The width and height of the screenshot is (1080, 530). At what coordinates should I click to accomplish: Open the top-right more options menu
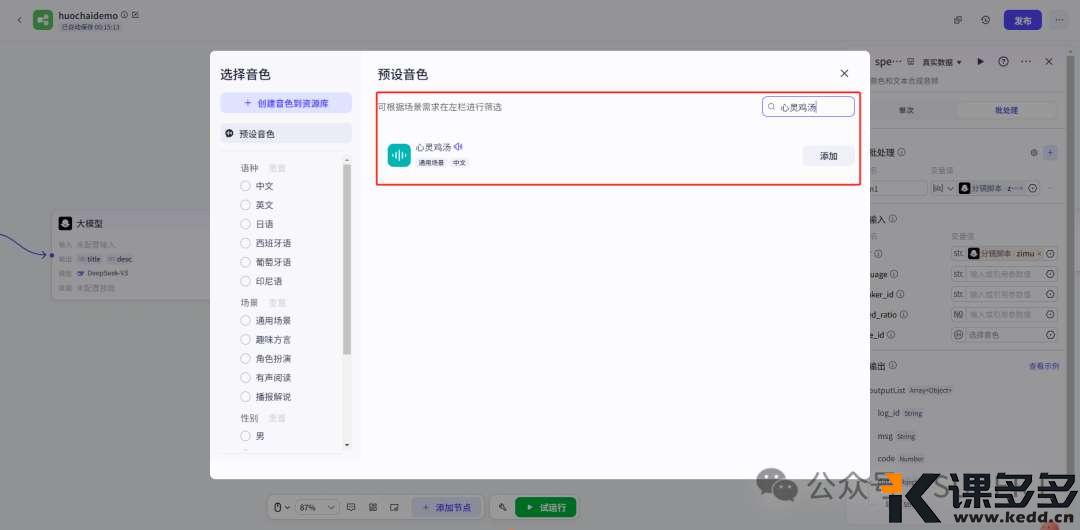tap(1059, 20)
